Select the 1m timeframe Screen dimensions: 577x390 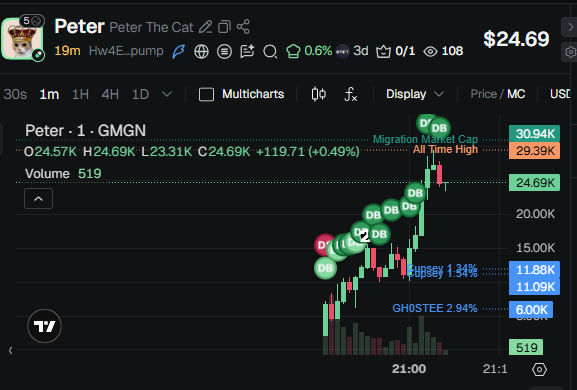(x=49, y=94)
